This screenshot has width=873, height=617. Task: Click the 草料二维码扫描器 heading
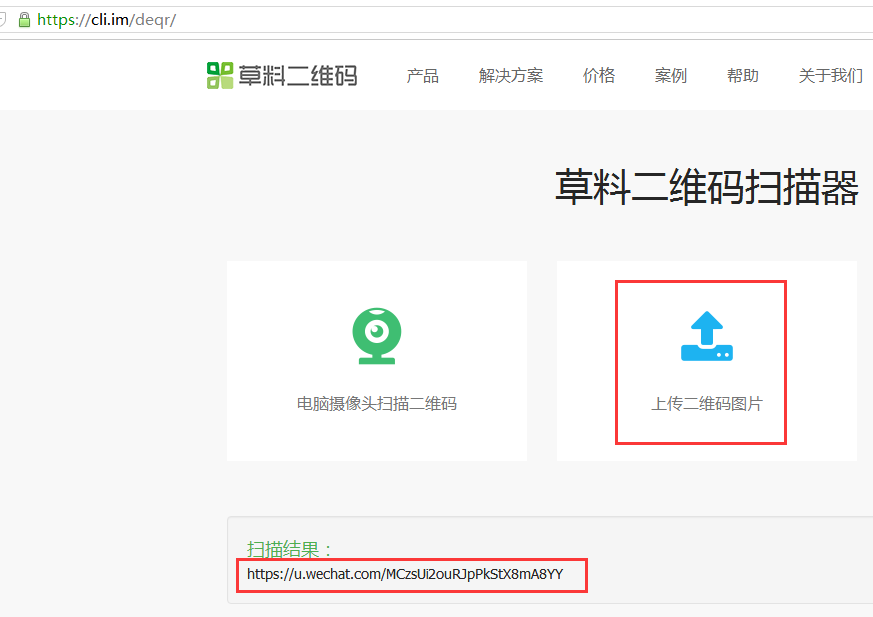(707, 187)
